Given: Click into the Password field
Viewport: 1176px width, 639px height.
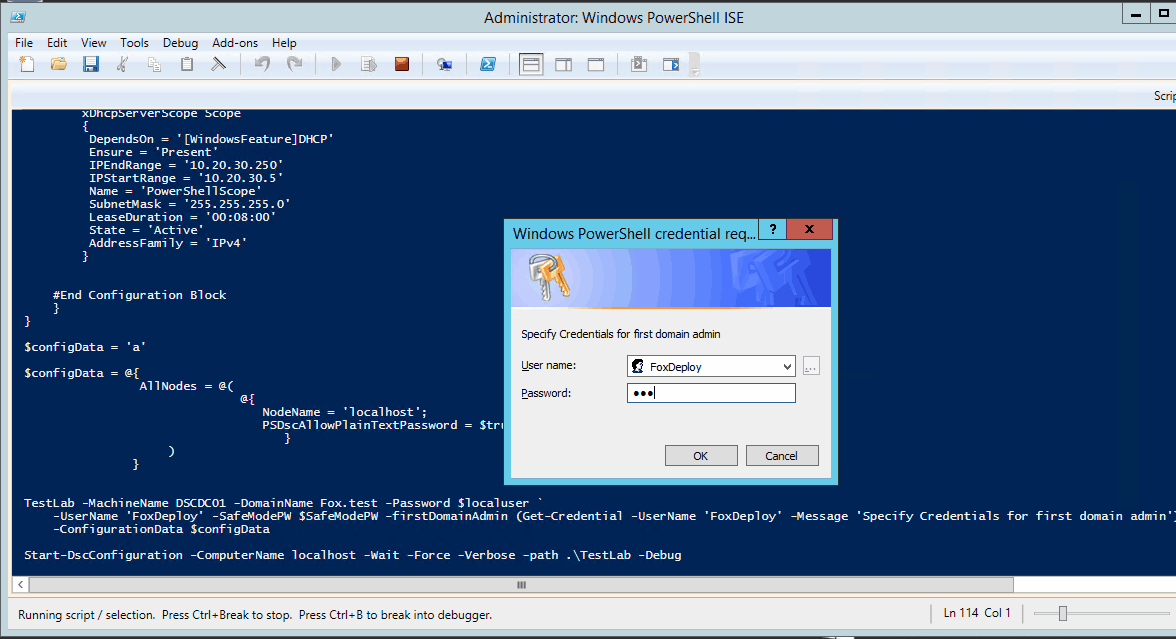Looking at the screenshot, I should 711,393.
